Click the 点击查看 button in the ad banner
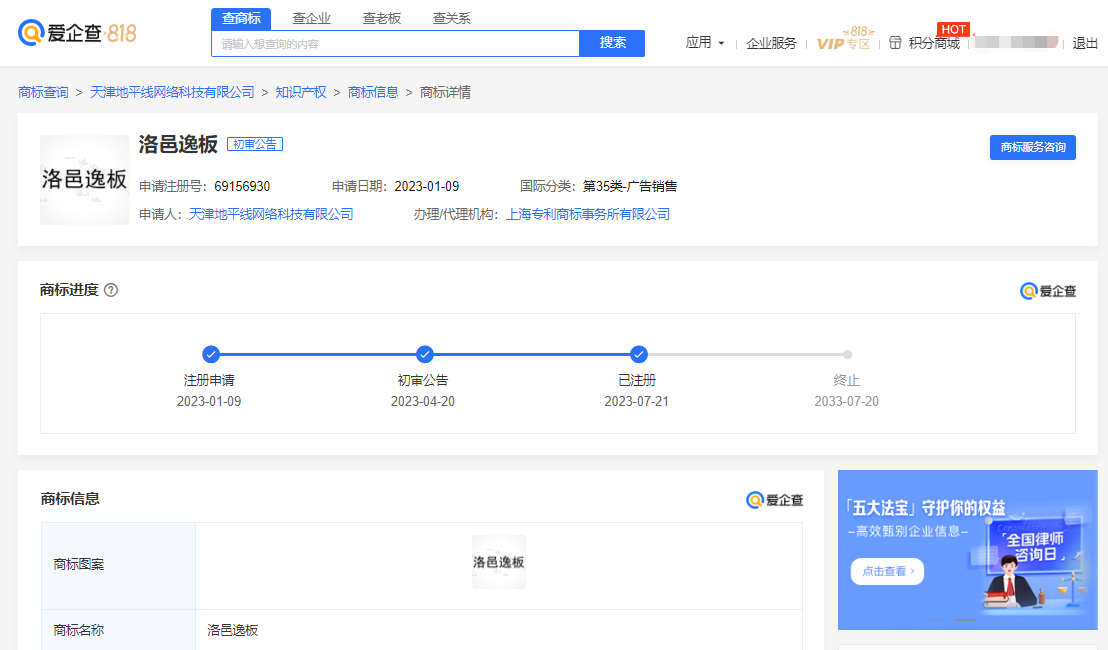The image size is (1108, 650). point(887,571)
